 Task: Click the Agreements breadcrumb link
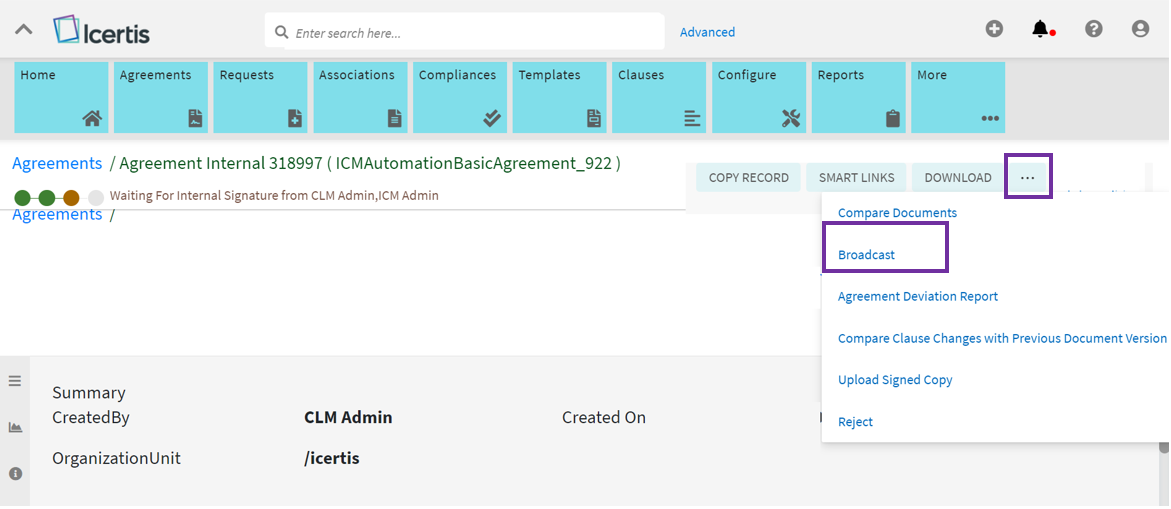57,163
